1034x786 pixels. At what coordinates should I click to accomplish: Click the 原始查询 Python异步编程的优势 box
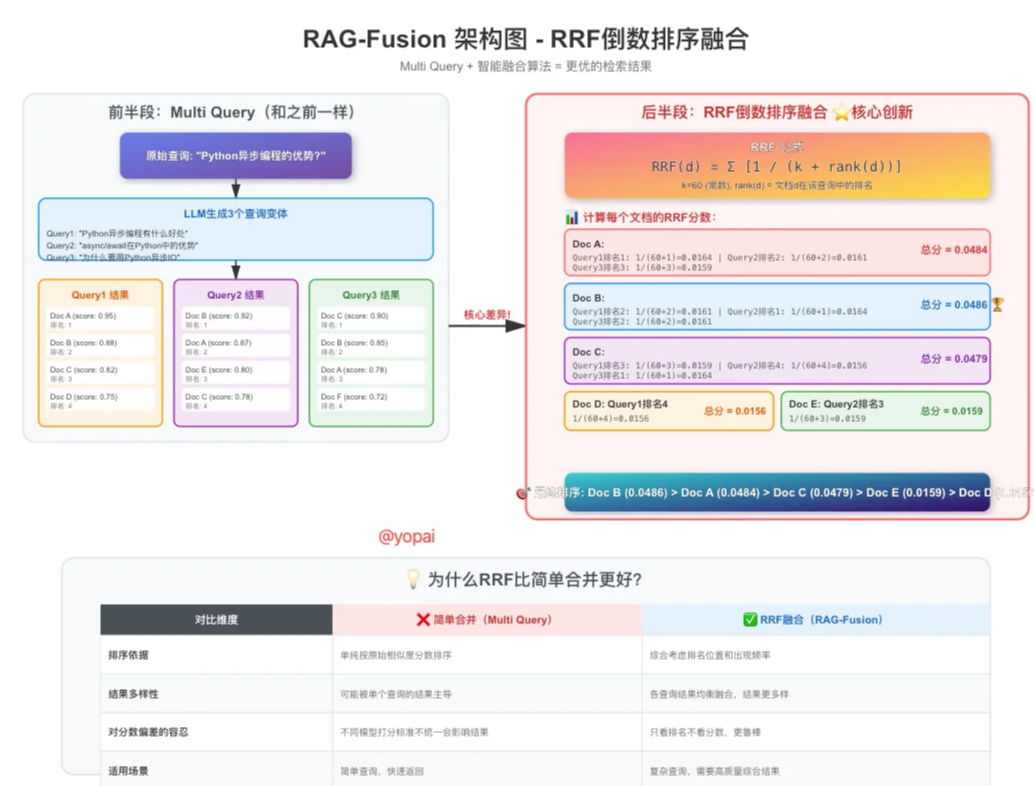235,156
